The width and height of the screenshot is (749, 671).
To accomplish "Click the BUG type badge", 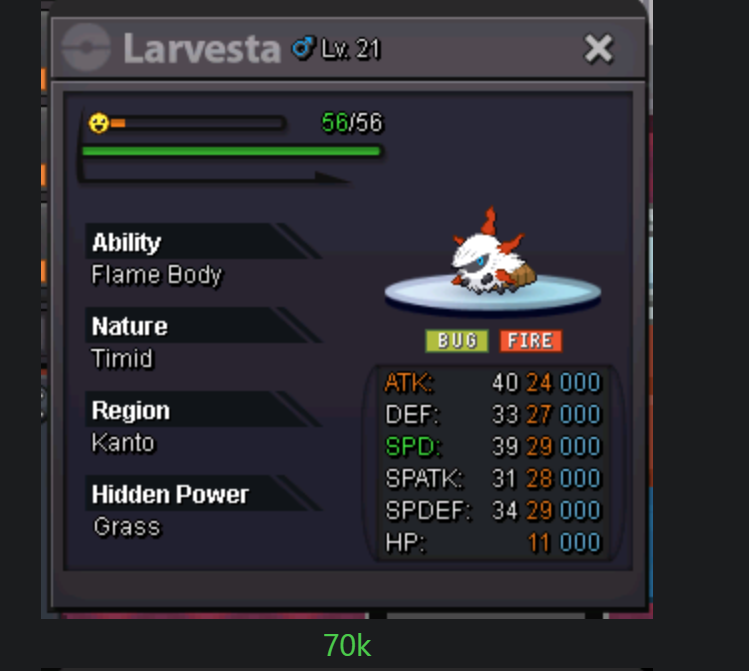I will (x=457, y=341).
